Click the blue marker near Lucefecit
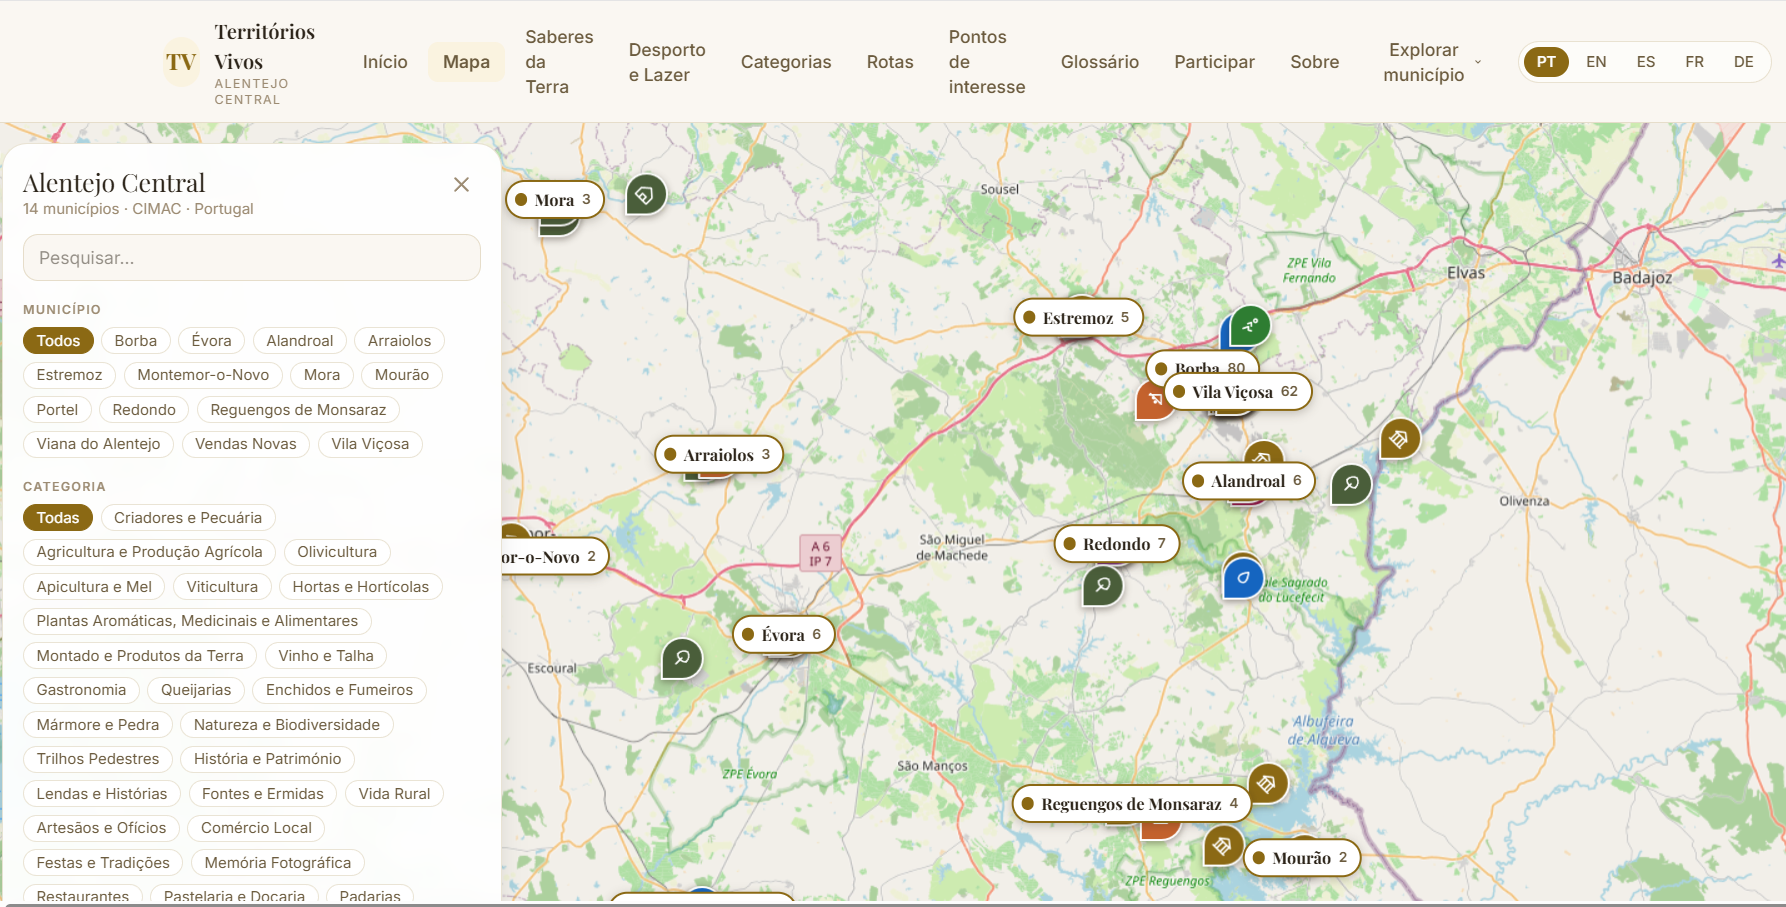 click(x=1243, y=578)
